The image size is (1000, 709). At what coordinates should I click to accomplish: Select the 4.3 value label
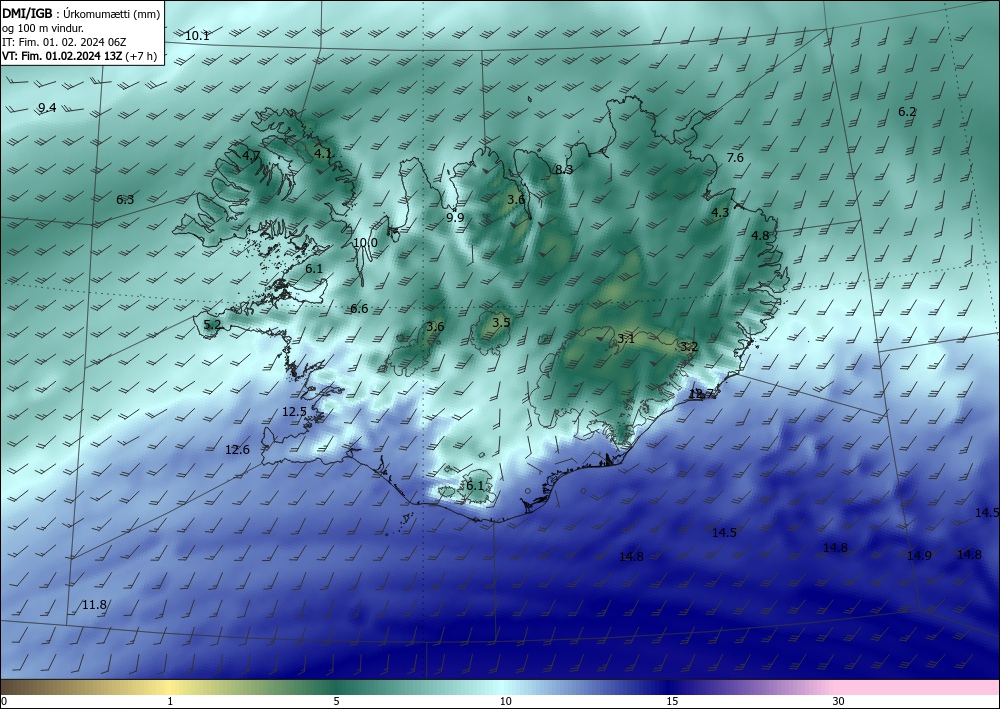pyautogui.click(x=720, y=212)
